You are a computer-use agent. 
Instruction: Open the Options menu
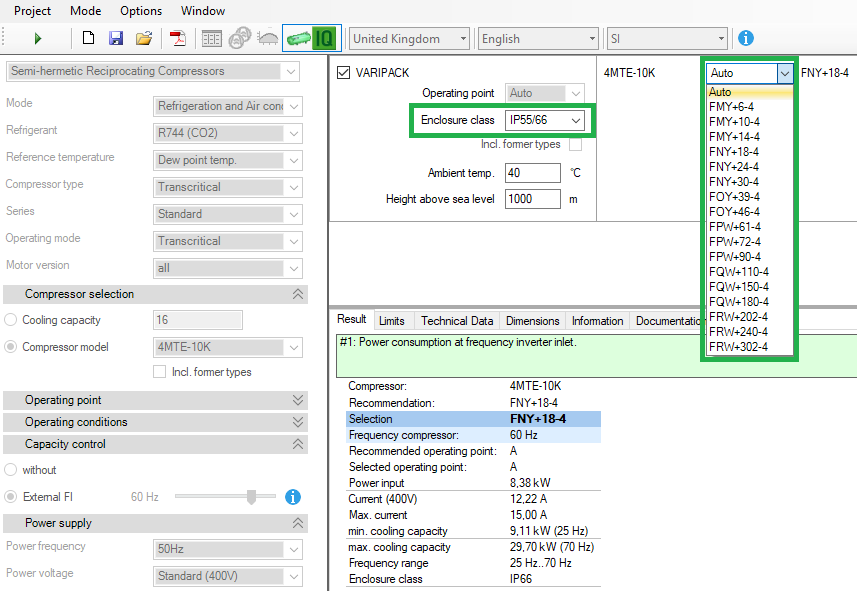click(x=140, y=11)
